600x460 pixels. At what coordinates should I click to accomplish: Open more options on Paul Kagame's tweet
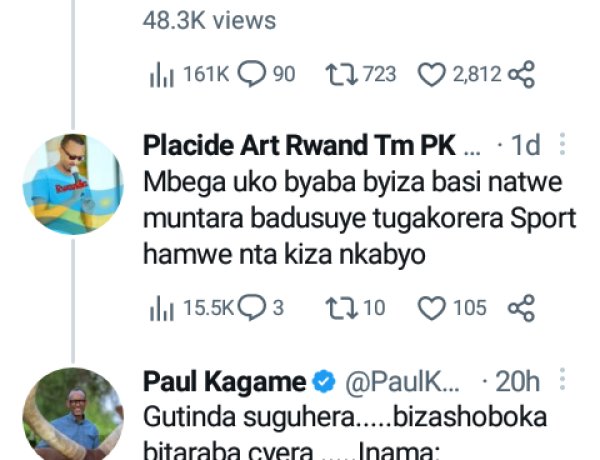(562, 380)
